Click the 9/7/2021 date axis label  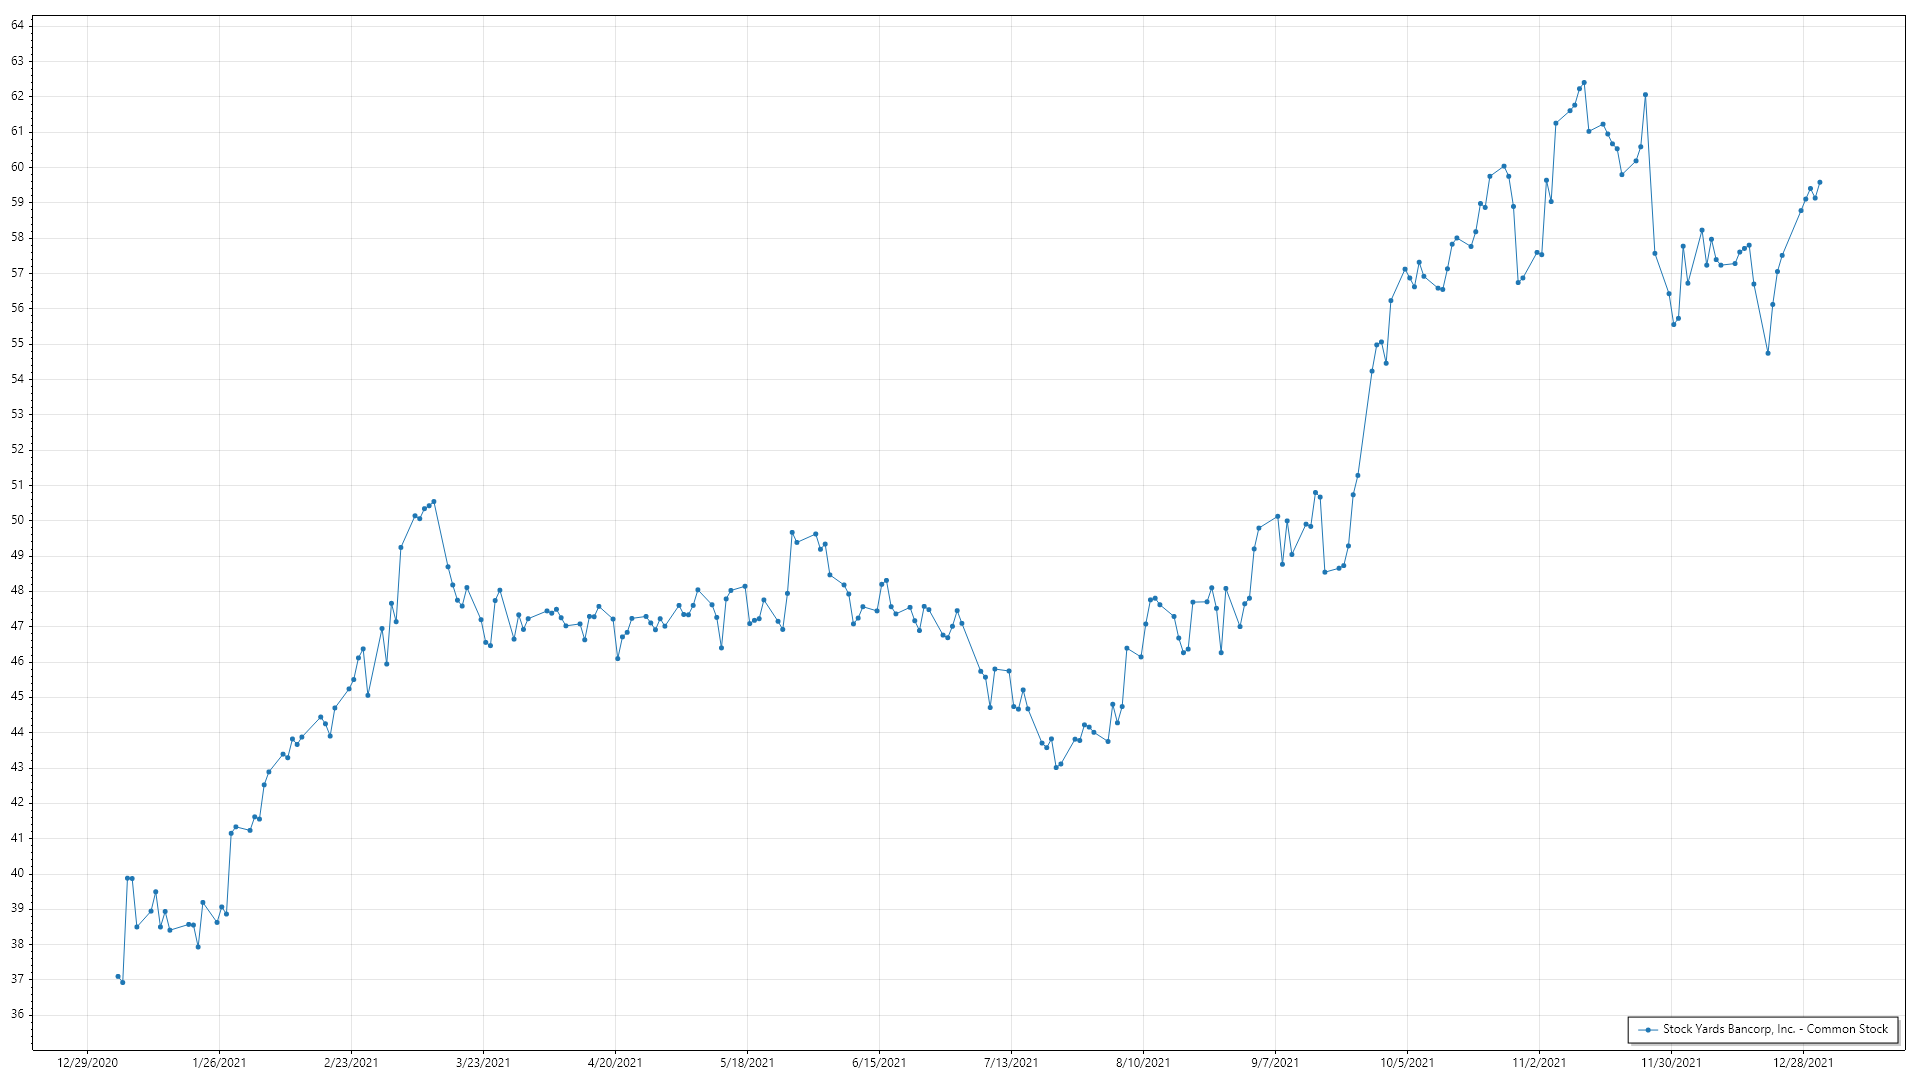click(x=1275, y=1063)
